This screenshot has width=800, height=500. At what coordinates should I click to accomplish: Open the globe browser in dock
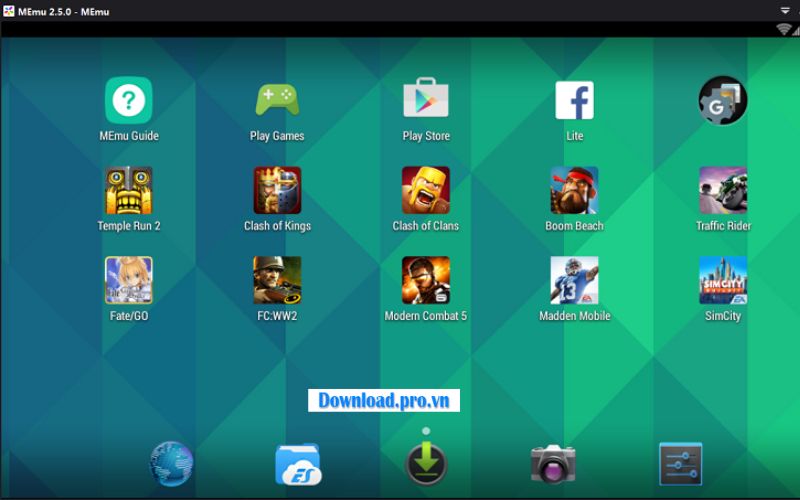171,464
